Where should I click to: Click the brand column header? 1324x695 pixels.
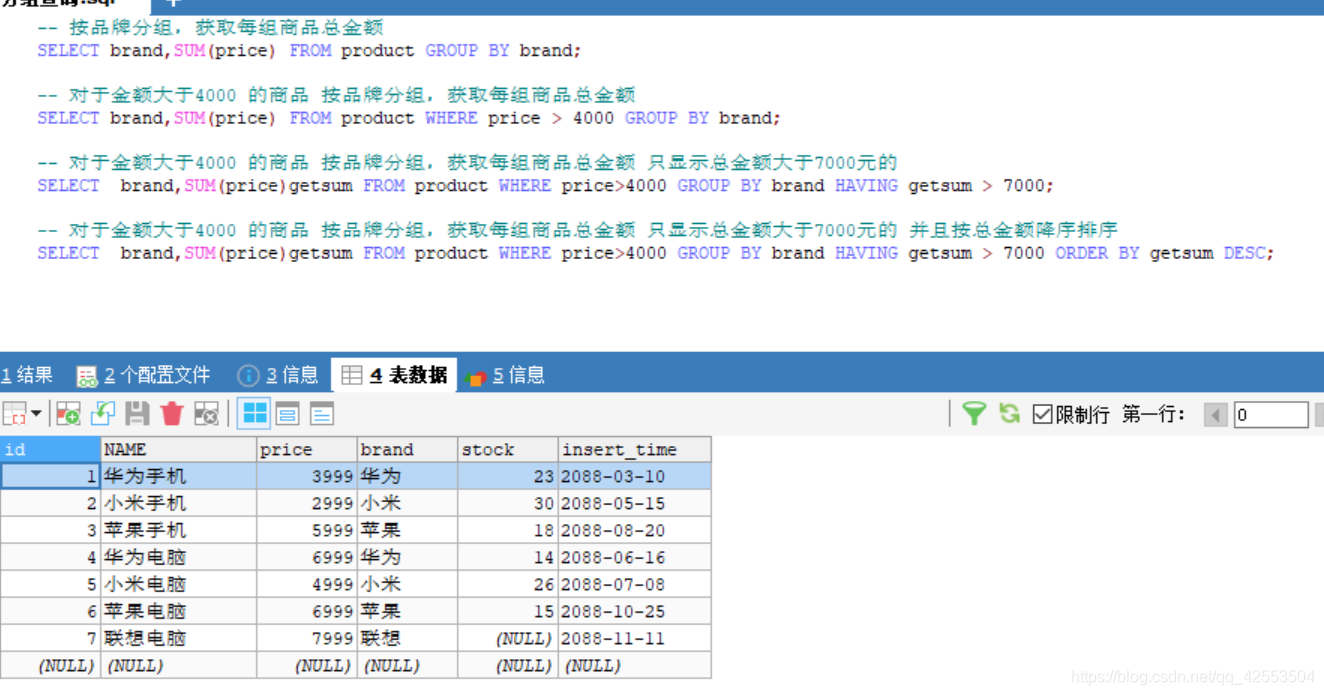point(408,450)
